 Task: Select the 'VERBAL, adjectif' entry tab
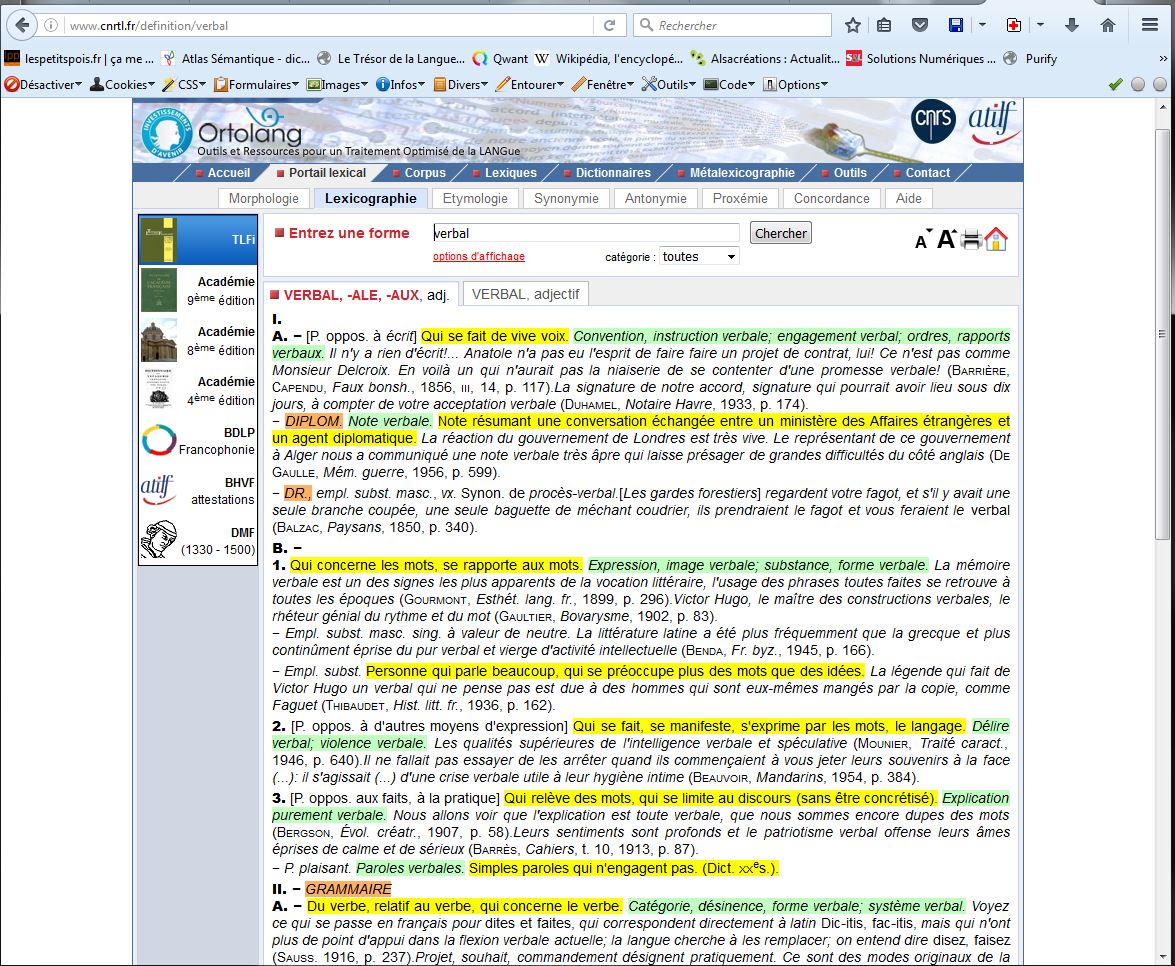(525, 294)
